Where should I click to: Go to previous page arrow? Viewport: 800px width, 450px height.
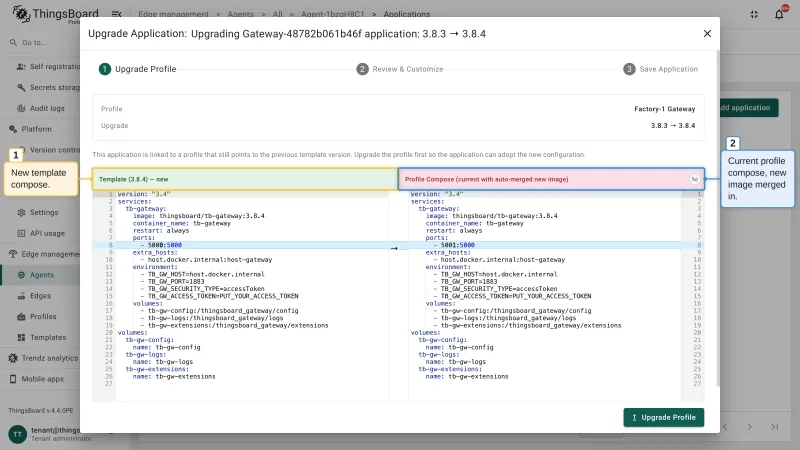724,427
